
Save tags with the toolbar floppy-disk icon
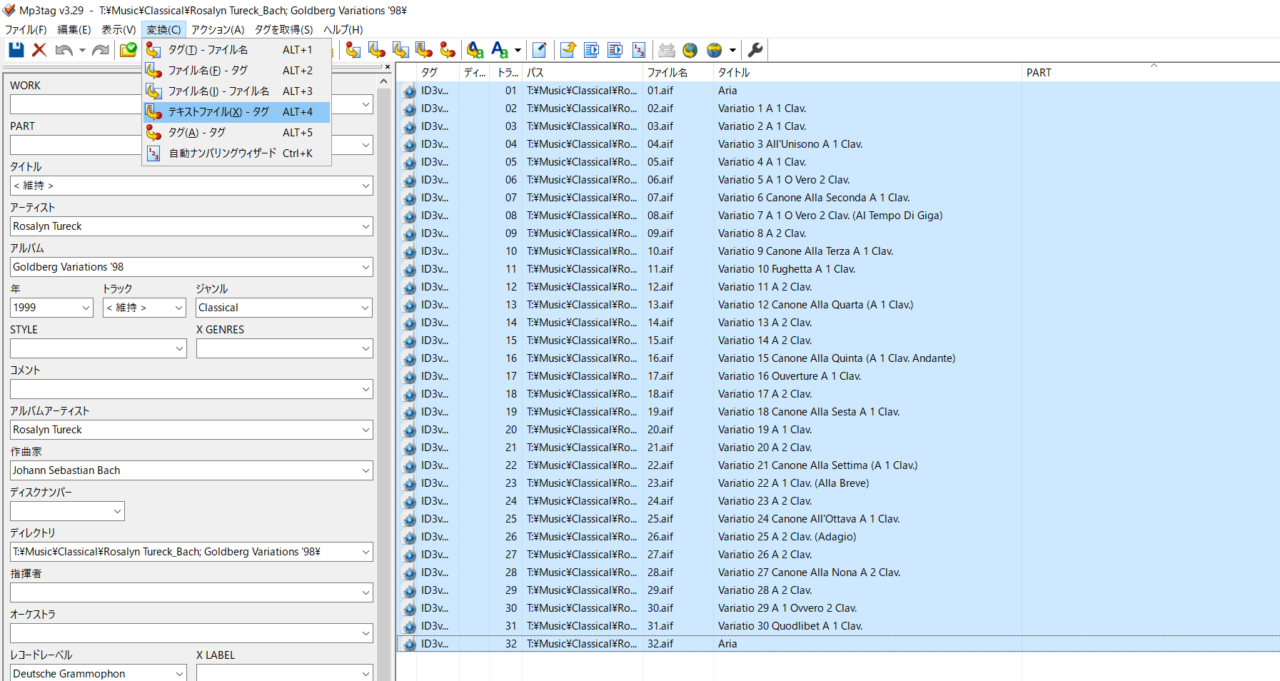[x=16, y=50]
